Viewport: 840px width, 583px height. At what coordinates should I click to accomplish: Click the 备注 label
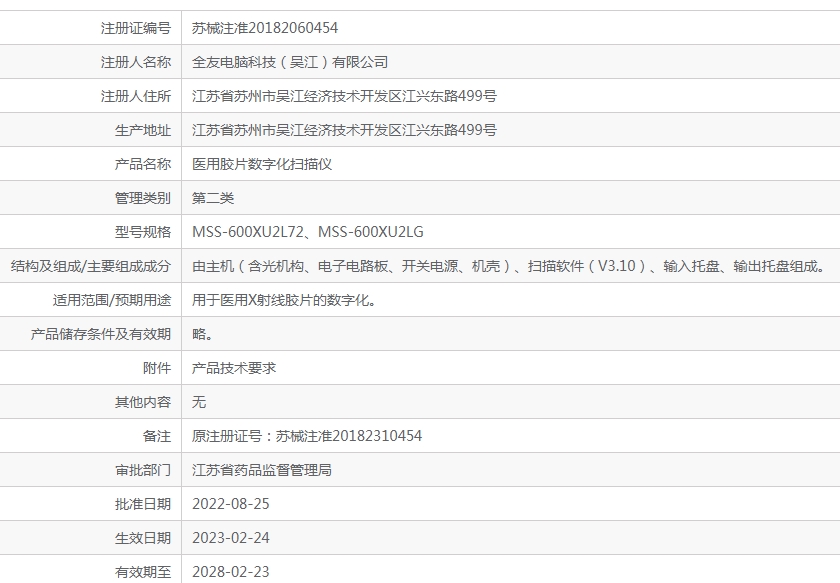(157, 436)
